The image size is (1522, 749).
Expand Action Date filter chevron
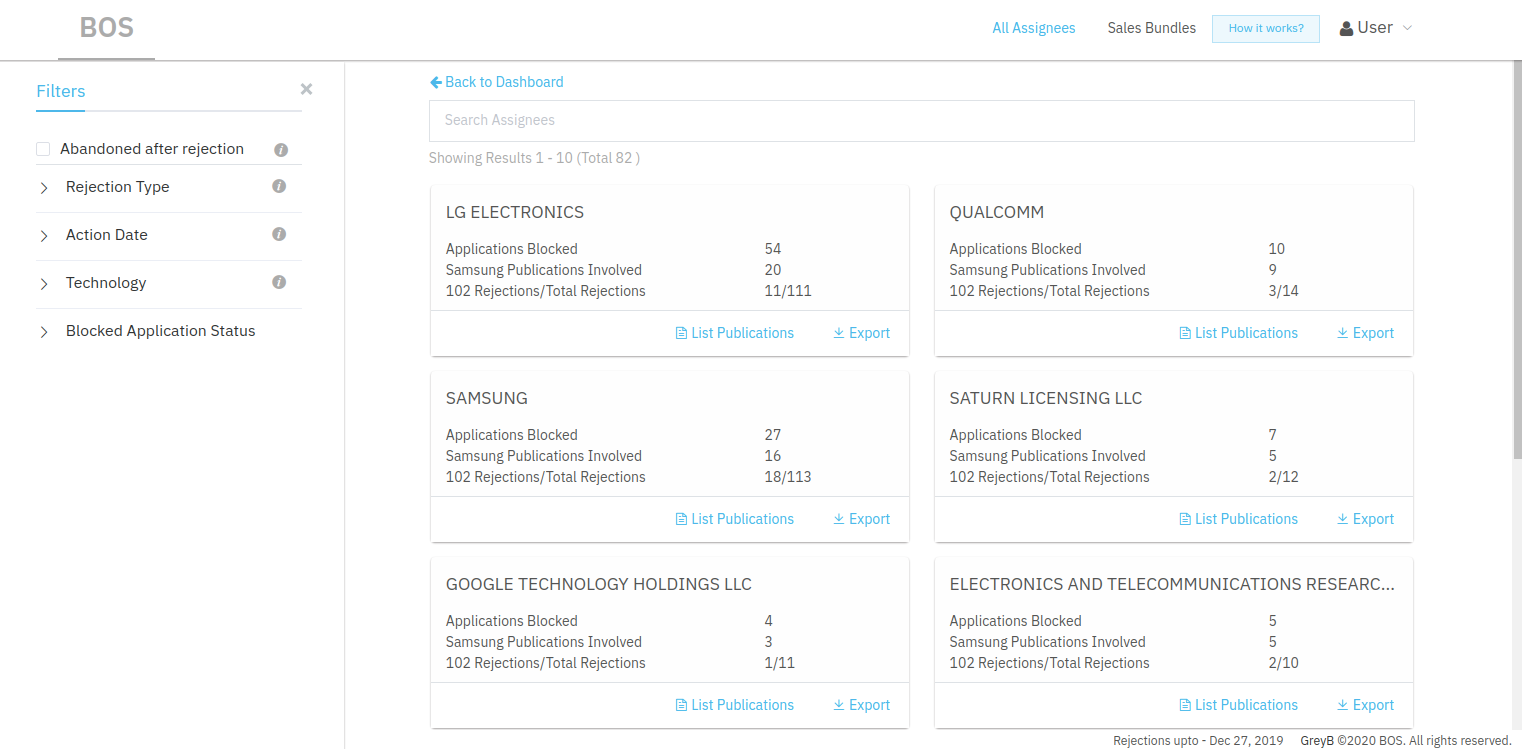[x=44, y=236]
